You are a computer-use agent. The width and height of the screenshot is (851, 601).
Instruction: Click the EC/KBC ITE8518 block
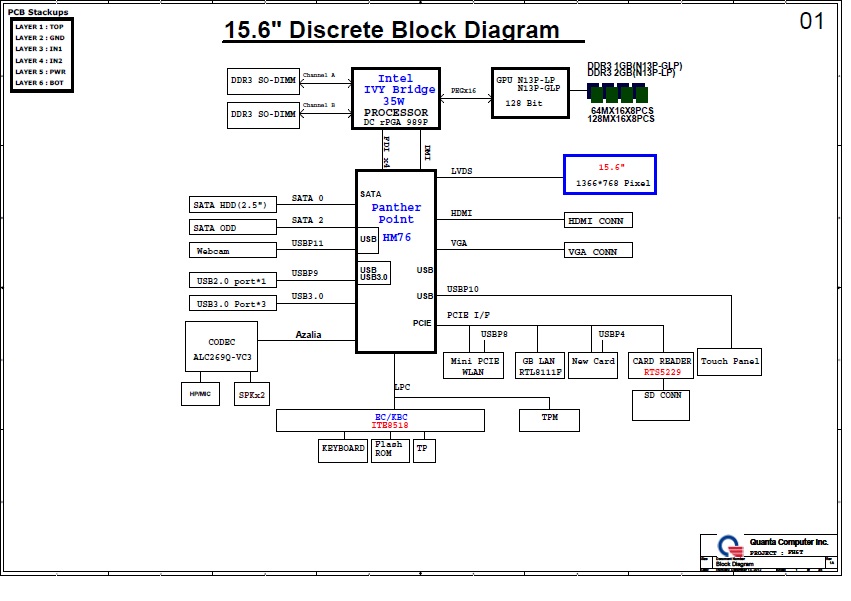pos(380,421)
